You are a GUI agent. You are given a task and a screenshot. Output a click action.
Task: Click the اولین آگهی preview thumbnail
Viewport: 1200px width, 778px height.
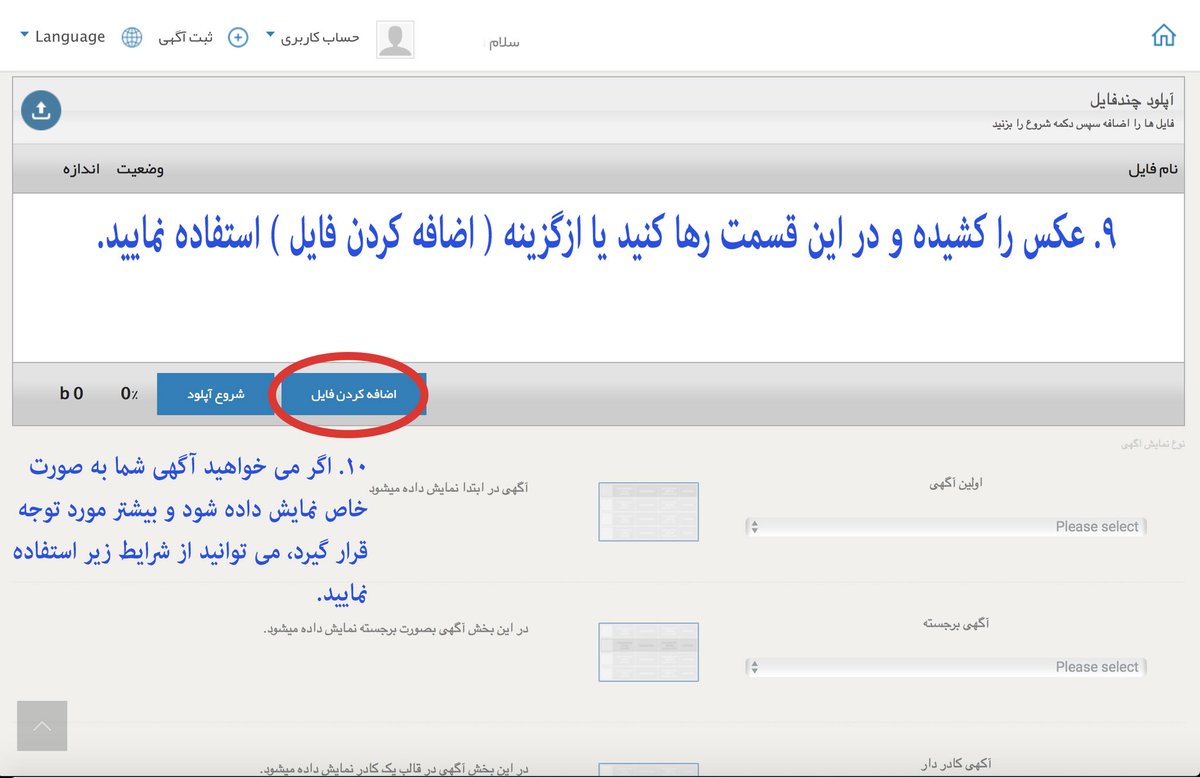tap(649, 512)
